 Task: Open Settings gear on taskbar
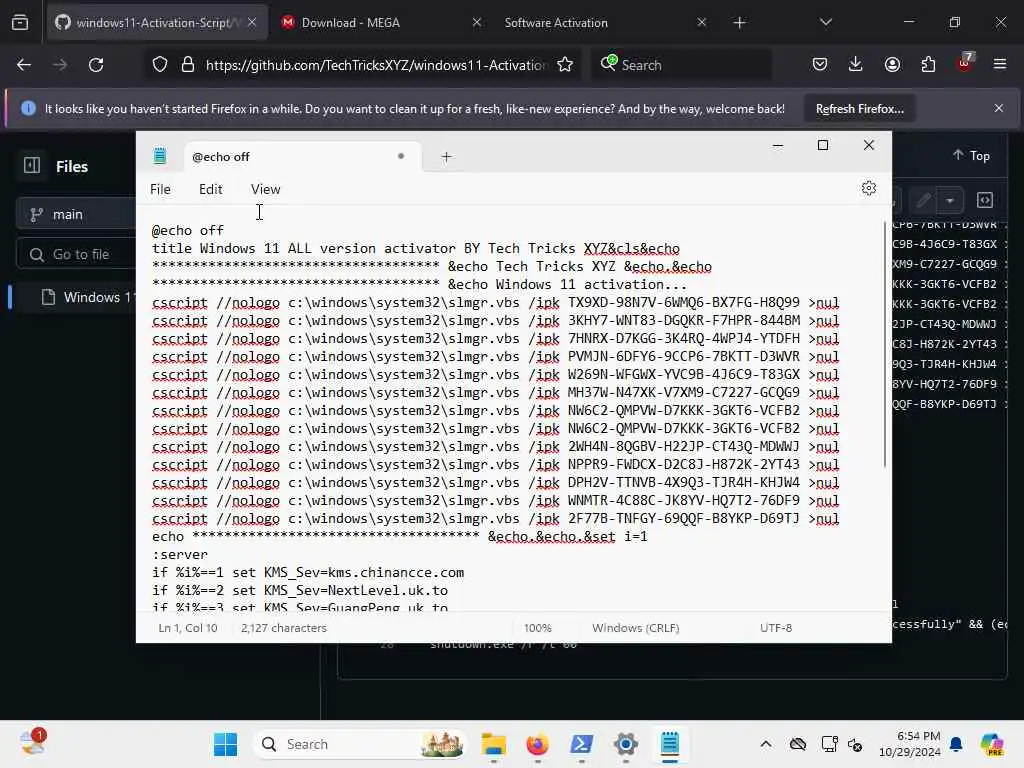(x=626, y=744)
